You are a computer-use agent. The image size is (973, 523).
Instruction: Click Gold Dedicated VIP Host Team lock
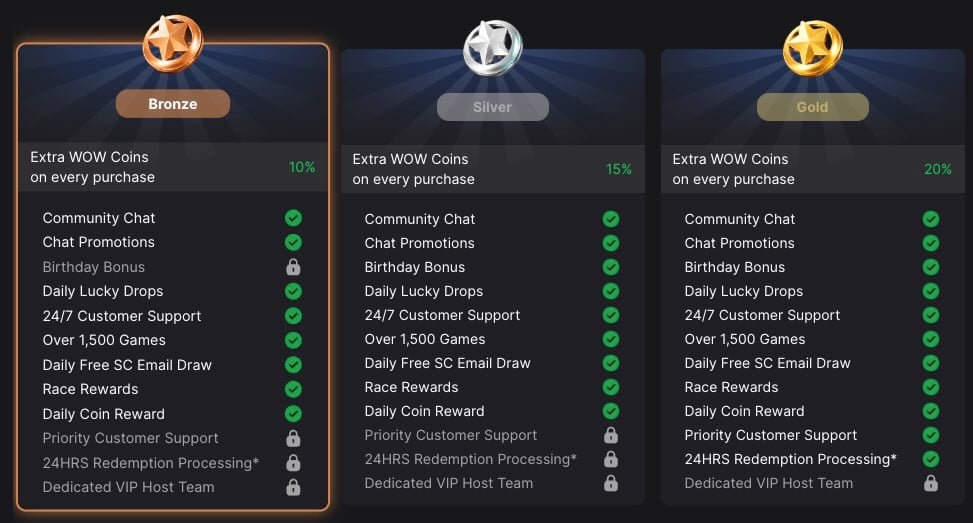[930, 483]
